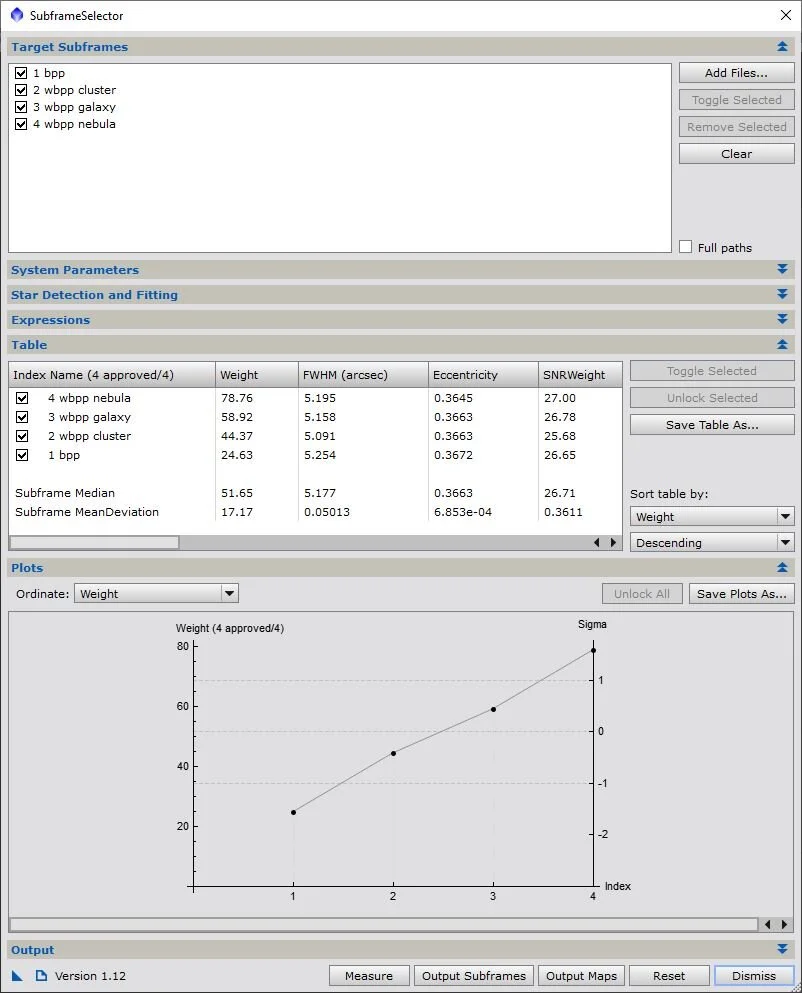Image resolution: width=802 pixels, height=993 pixels.
Task: Click the plot point at index 2
Action: [x=393, y=754]
